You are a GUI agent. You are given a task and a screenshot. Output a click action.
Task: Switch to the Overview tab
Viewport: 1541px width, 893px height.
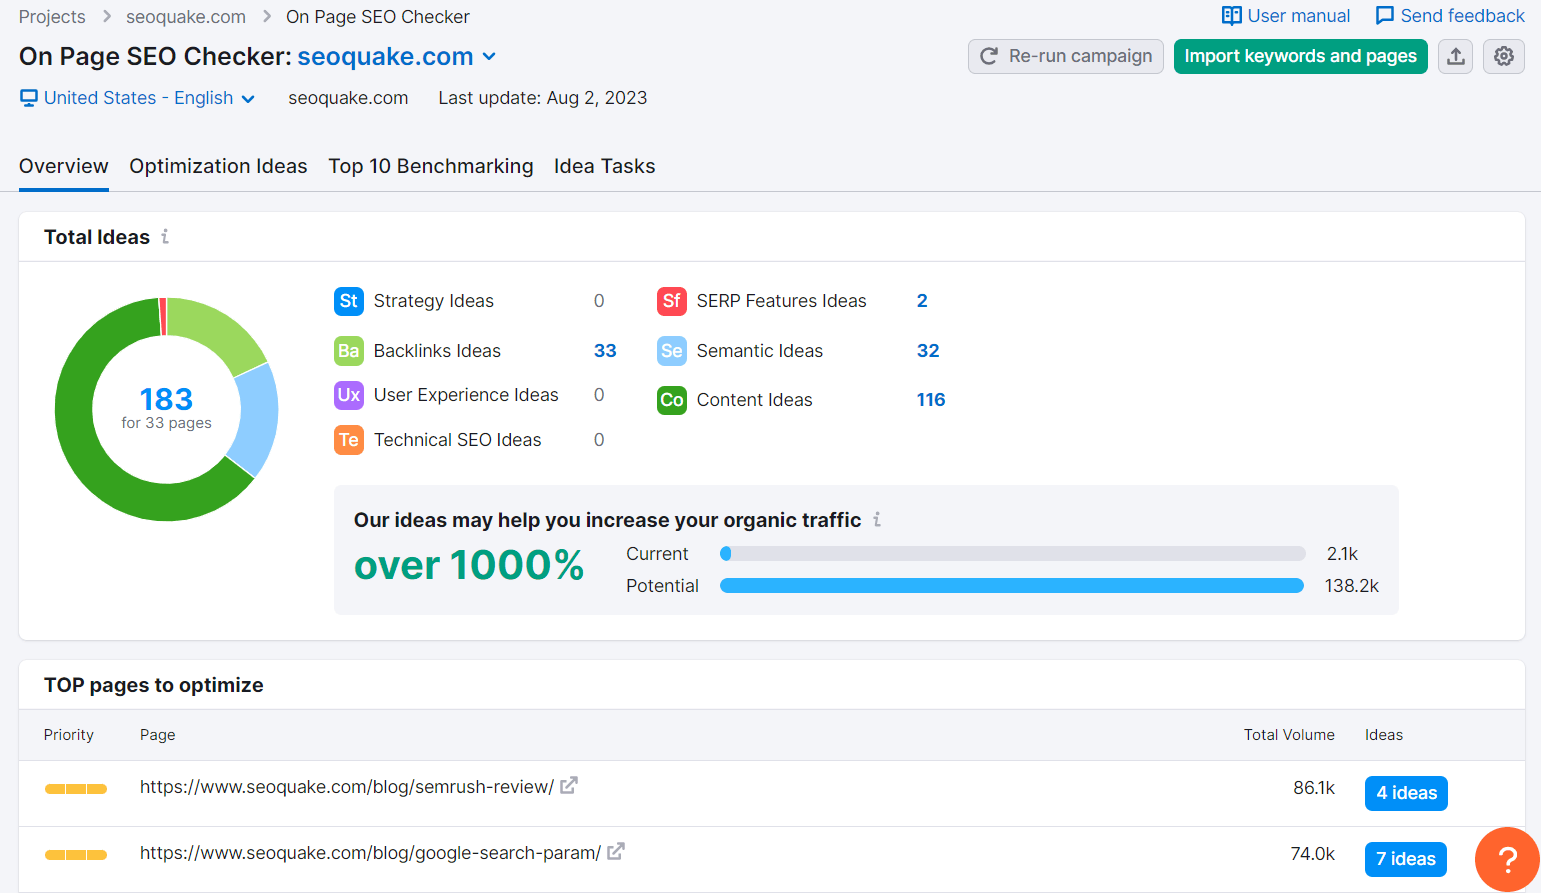tap(64, 166)
